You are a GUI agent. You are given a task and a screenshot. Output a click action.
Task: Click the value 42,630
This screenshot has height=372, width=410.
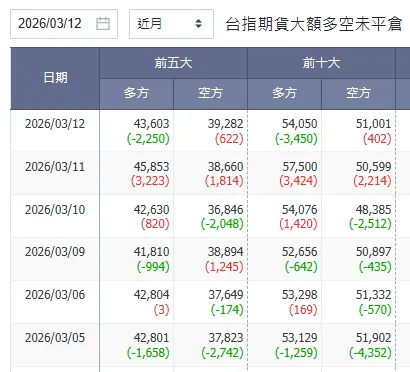click(x=151, y=210)
